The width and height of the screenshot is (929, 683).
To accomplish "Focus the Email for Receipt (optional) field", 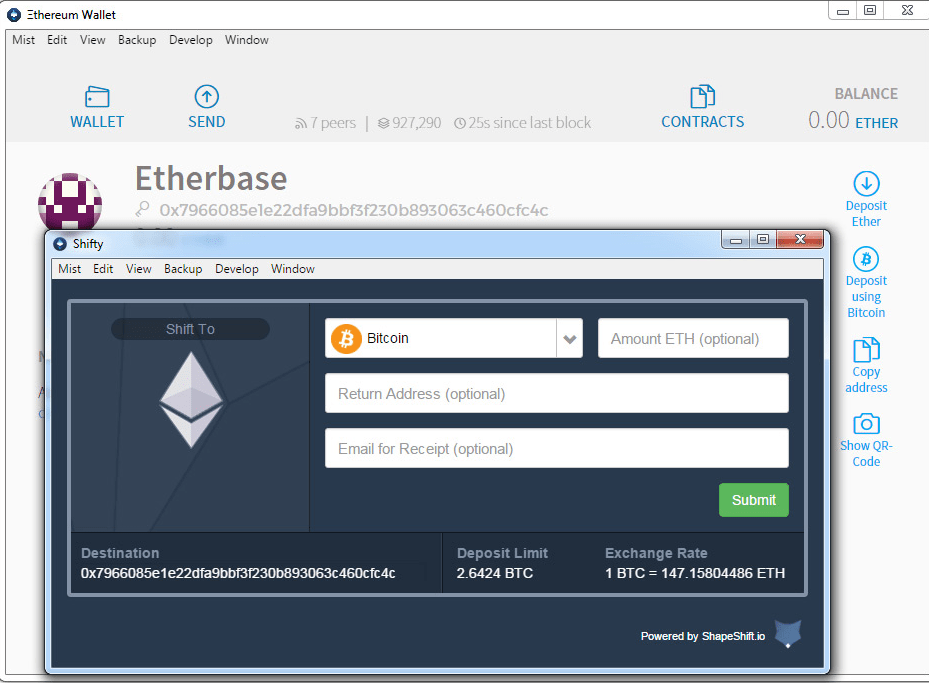I will [557, 448].
